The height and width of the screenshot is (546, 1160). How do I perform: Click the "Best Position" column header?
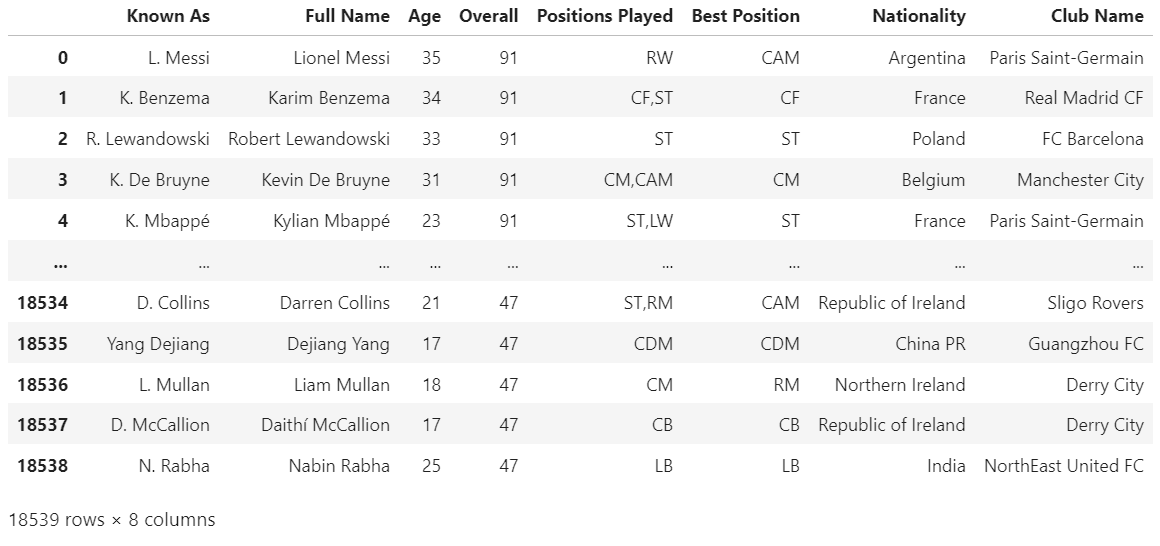[x=745, y=16]
